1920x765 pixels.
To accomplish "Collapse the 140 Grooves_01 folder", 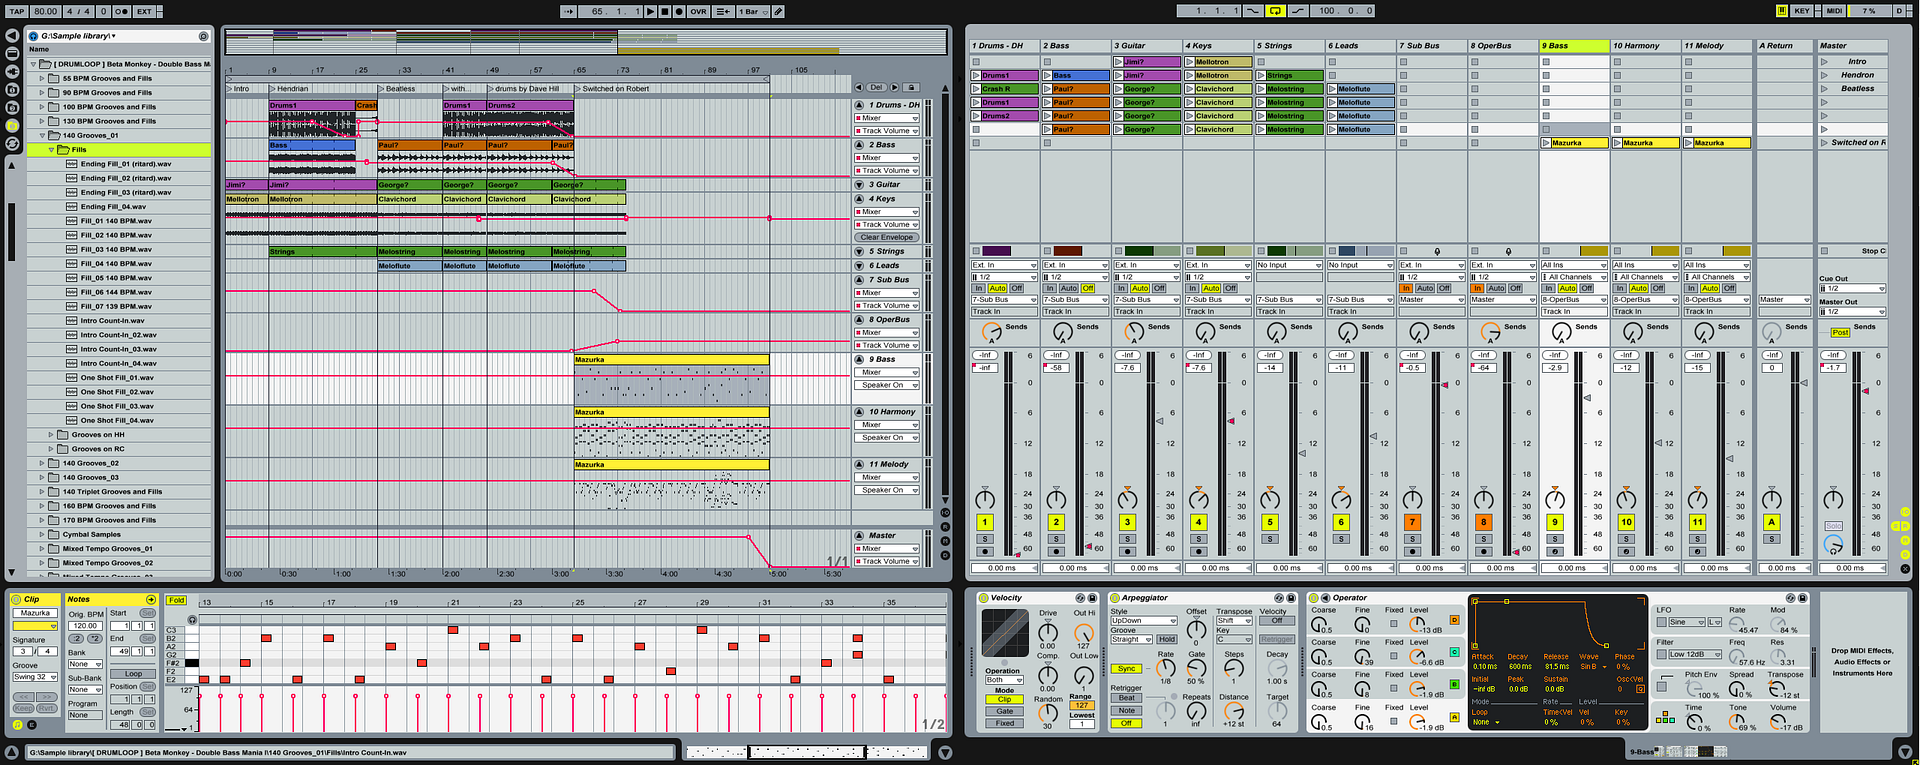I will [x=42, y=135].
